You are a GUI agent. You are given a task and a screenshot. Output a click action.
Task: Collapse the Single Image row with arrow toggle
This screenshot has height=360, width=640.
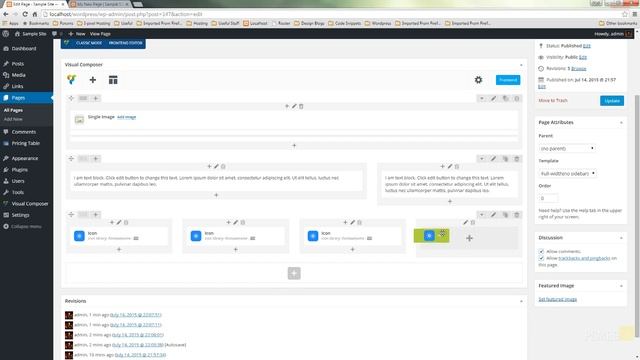[482, 98]
